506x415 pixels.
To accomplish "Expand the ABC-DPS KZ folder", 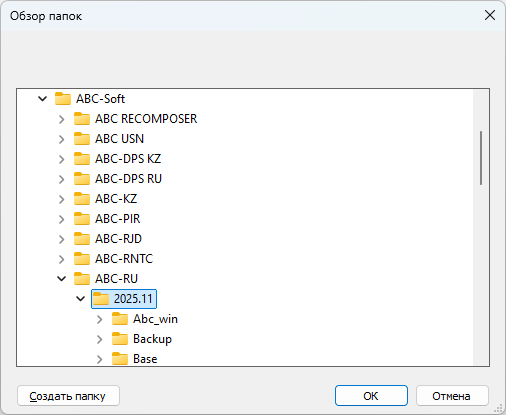I will tap(62, 159).
